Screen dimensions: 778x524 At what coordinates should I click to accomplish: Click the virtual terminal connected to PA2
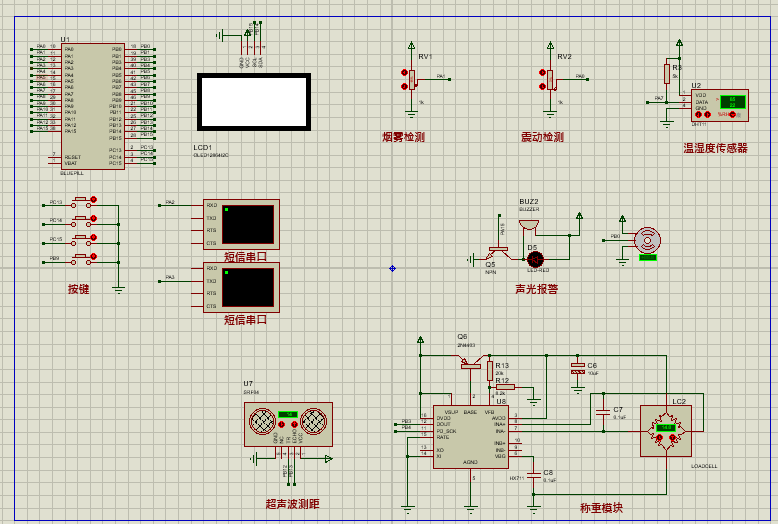coord(242,224)
